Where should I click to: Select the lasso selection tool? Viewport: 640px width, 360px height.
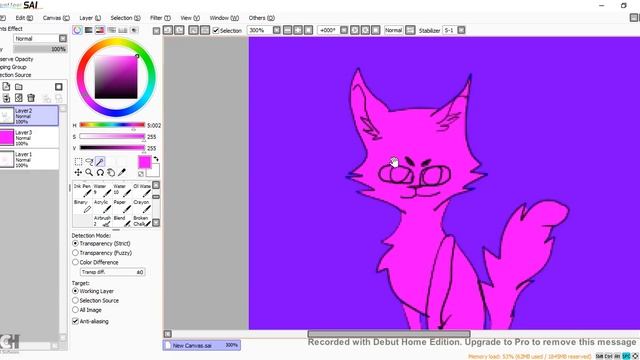click(x=89, y=162)
